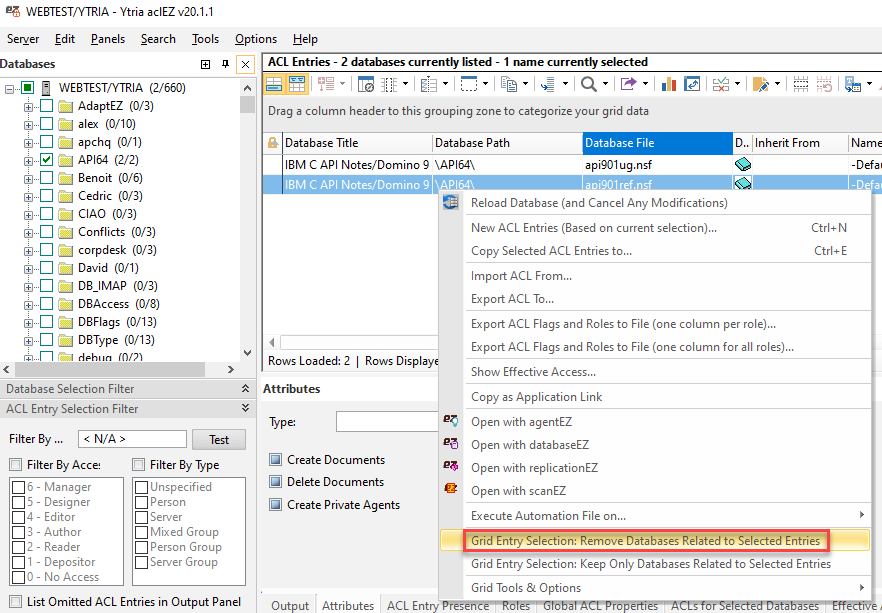Click the purple export arrow icon
The height and width of the screenshot is (613, 882).
click(x=628, y=85)
